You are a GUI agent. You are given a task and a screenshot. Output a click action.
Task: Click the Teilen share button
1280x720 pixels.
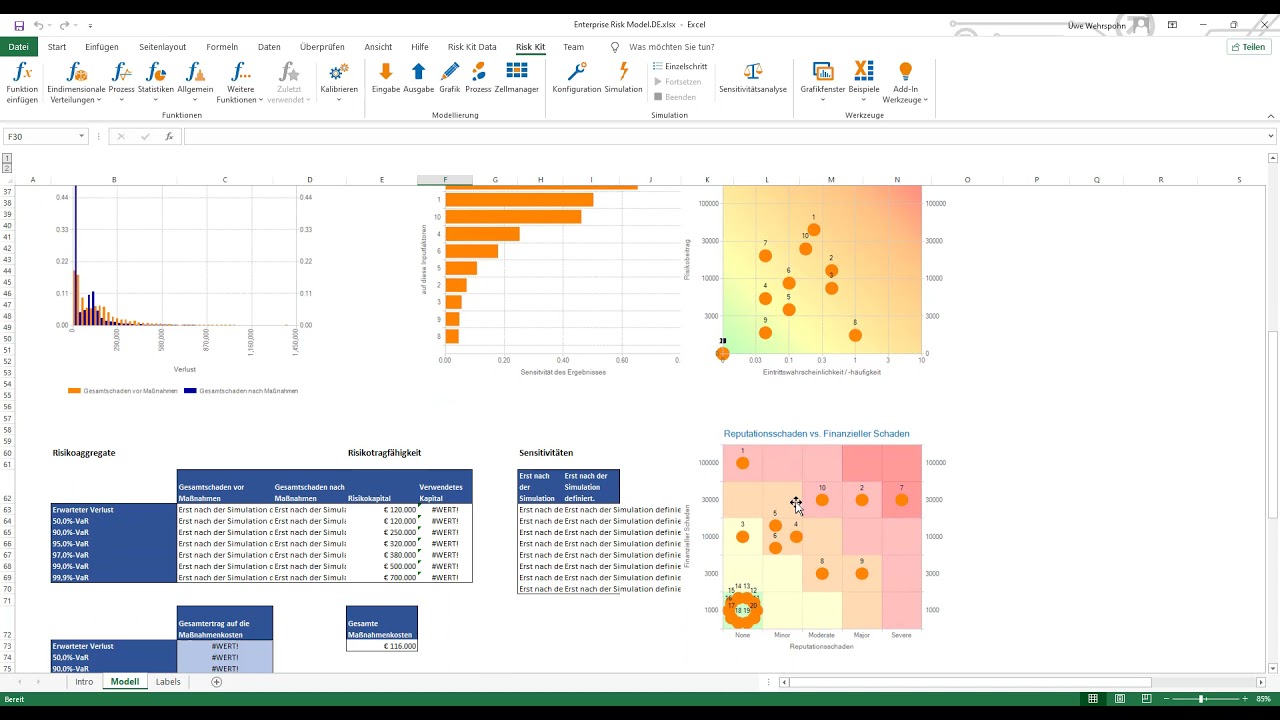click(1249, 47)
